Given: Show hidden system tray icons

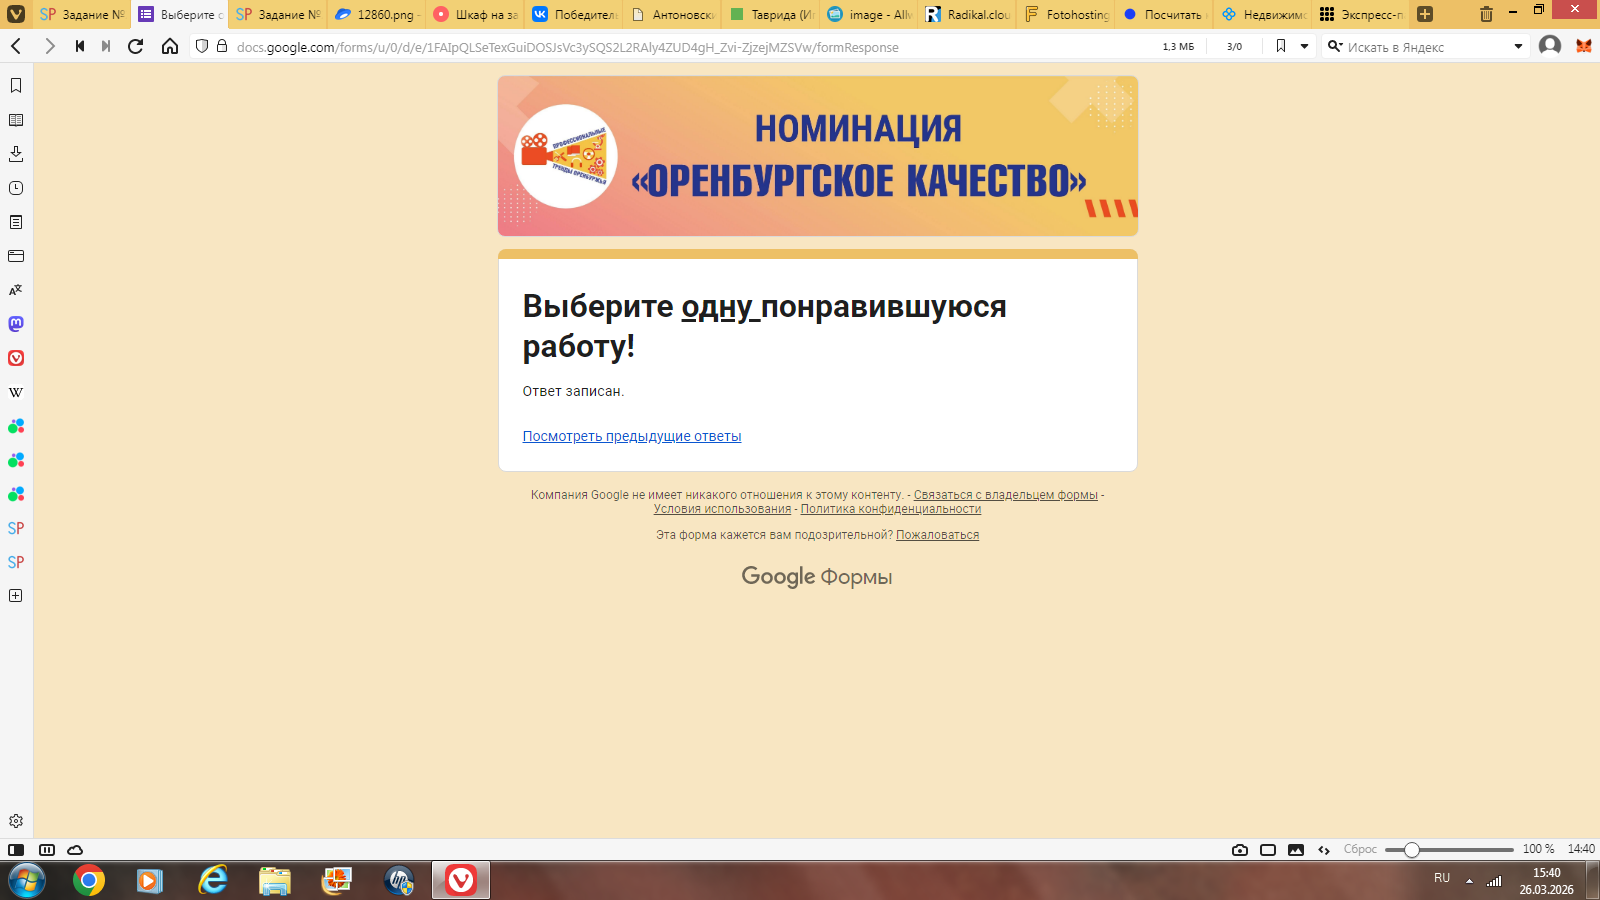Looking at the screenshot, I should tap(1469, 881).
